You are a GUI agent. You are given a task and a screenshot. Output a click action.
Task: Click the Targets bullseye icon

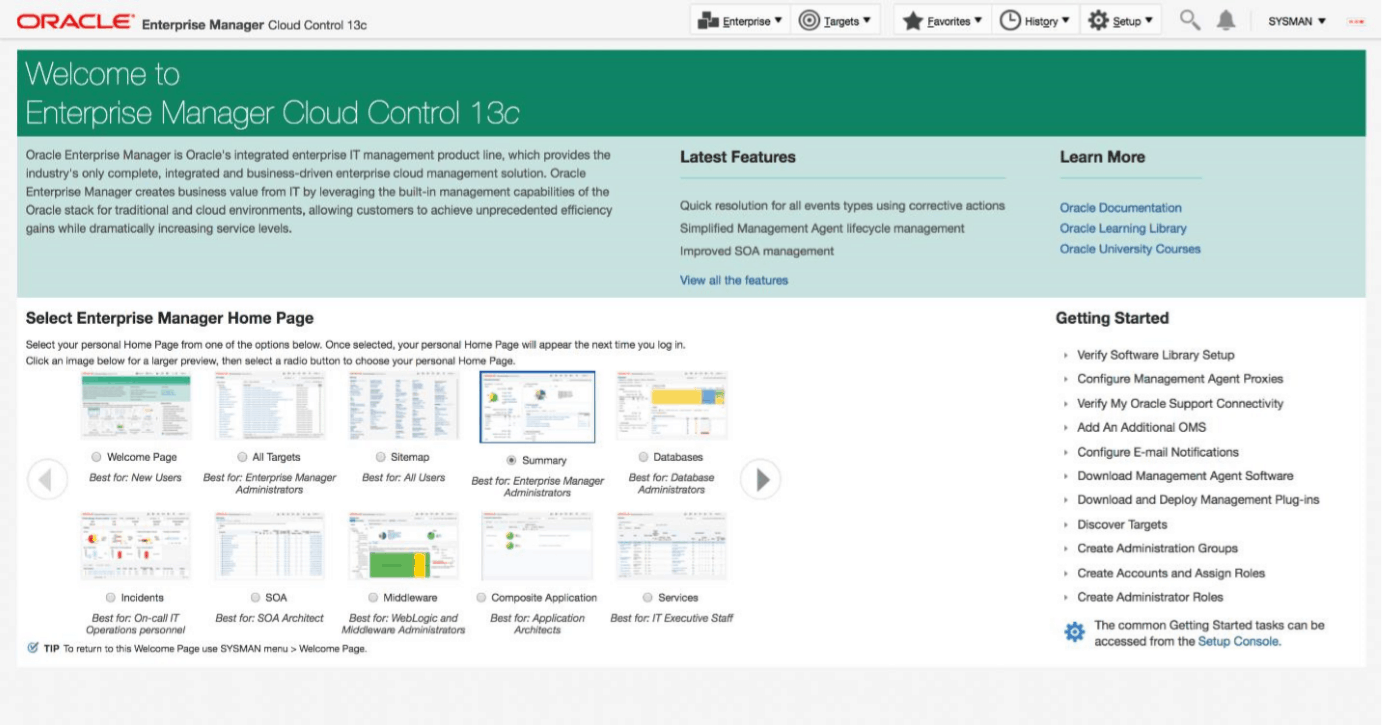pos(808,18)
